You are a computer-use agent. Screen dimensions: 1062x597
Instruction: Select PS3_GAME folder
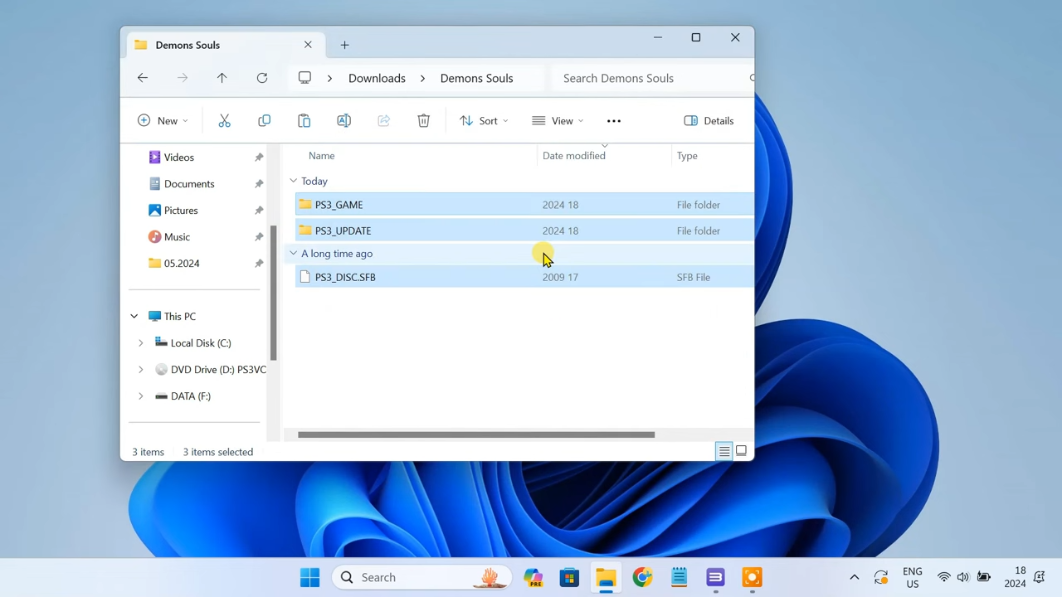(x=524, y=205)
